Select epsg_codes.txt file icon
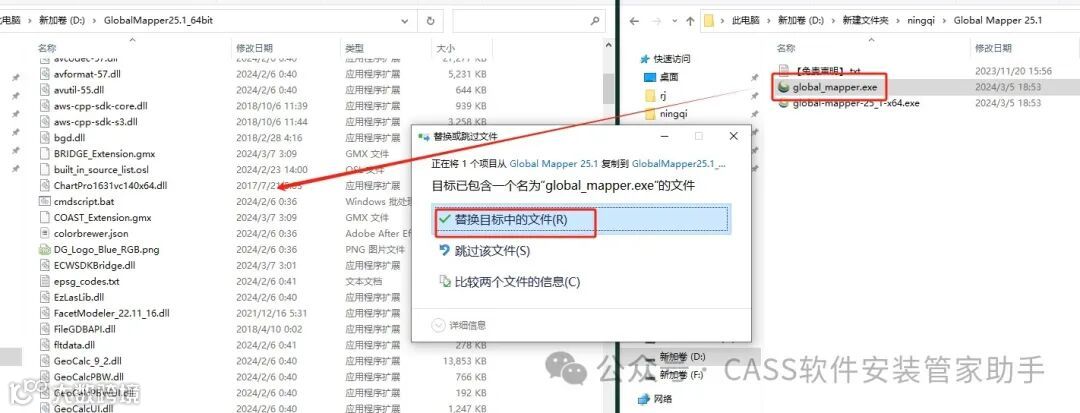 (x=45, y=282)
